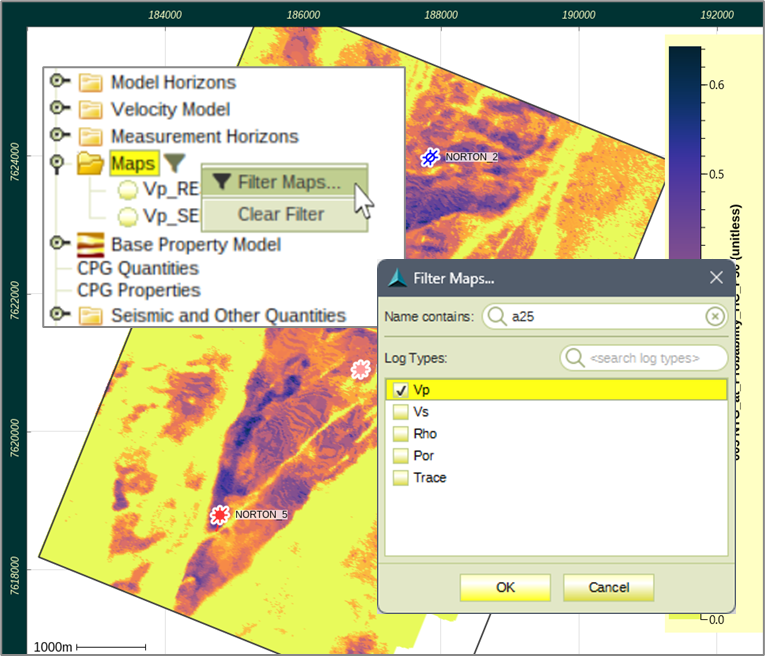
Task: Click the Measurement Horizons folder icon
Action: (x=91, y=136)
